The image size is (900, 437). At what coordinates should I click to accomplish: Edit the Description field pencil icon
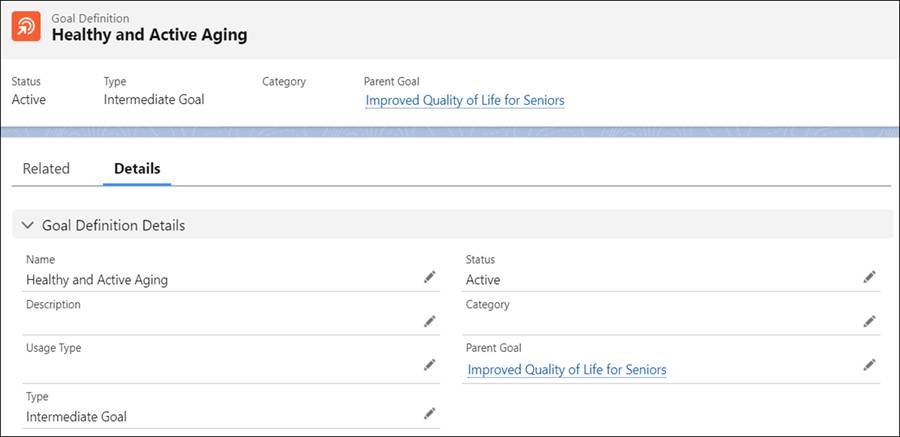429,322
